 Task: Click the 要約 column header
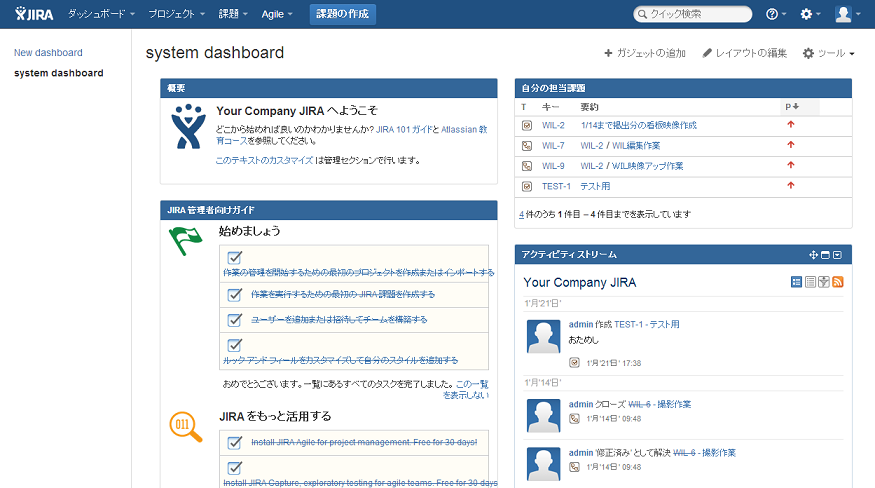pyautogui.click(x=589, y=107)
